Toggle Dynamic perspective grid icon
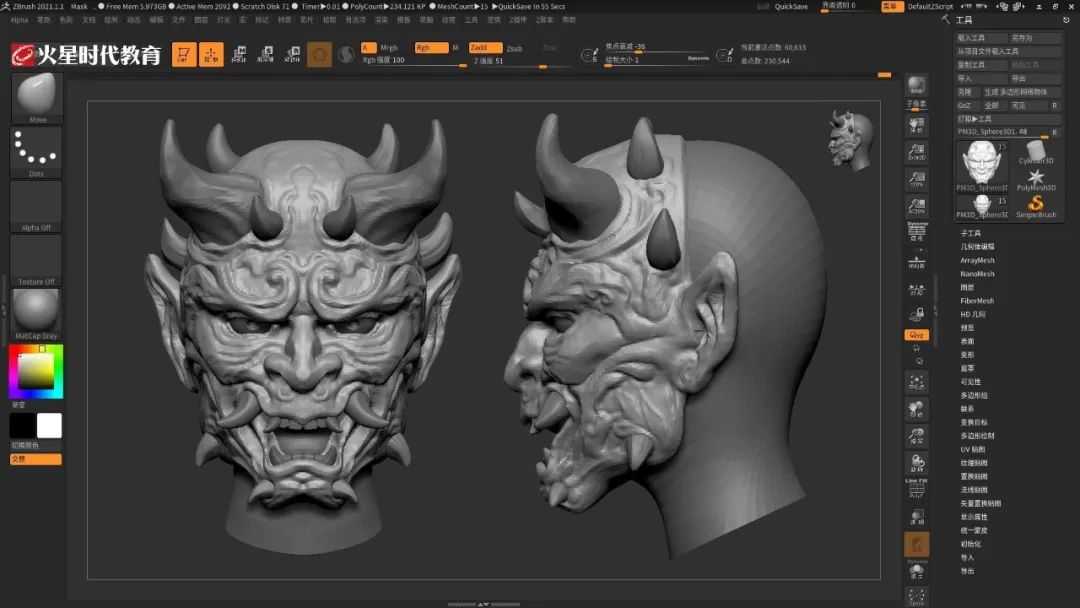 917,231
